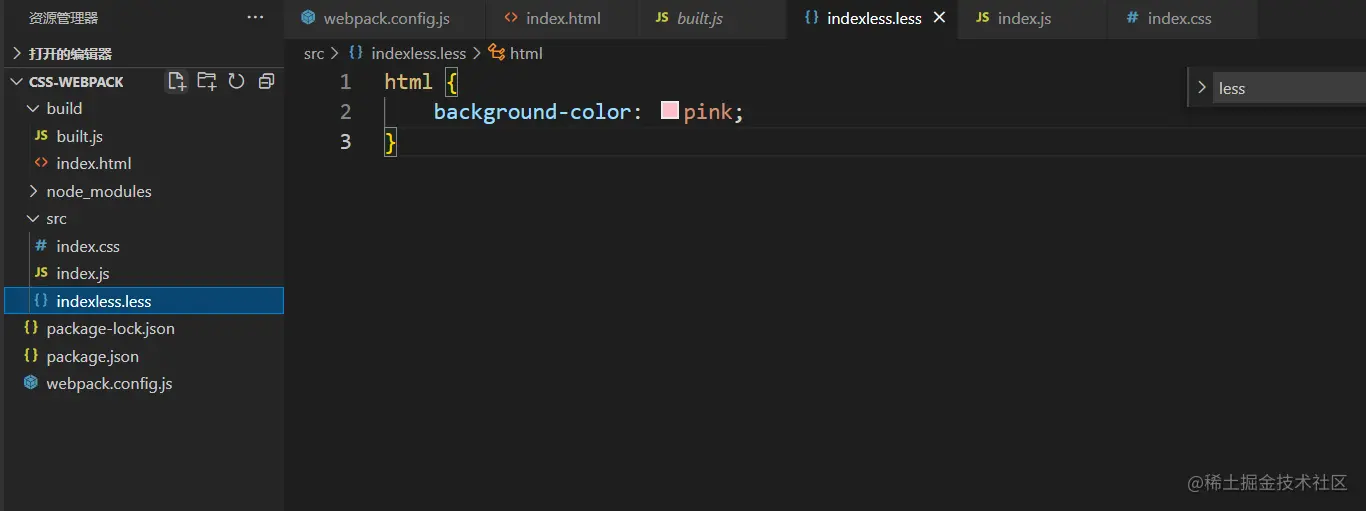Switch to the built.js tab

coord(712,19)
